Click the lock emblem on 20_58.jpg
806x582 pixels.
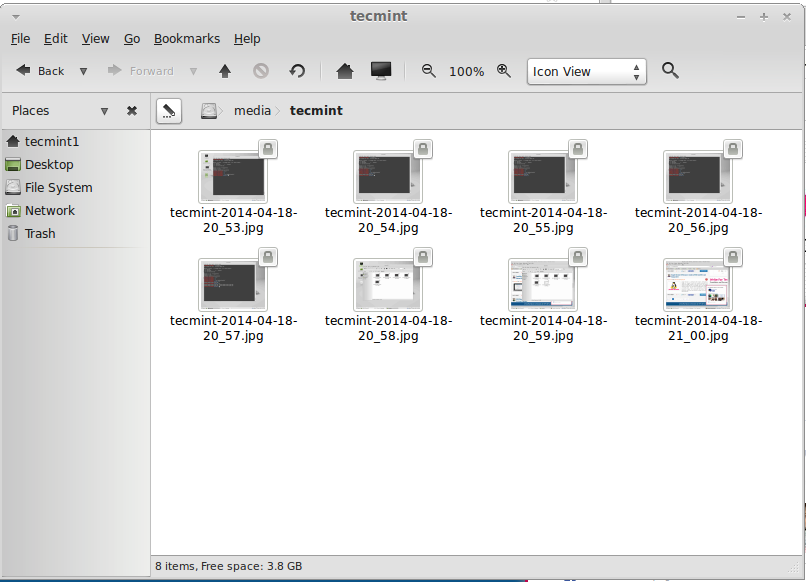(423, 257)
